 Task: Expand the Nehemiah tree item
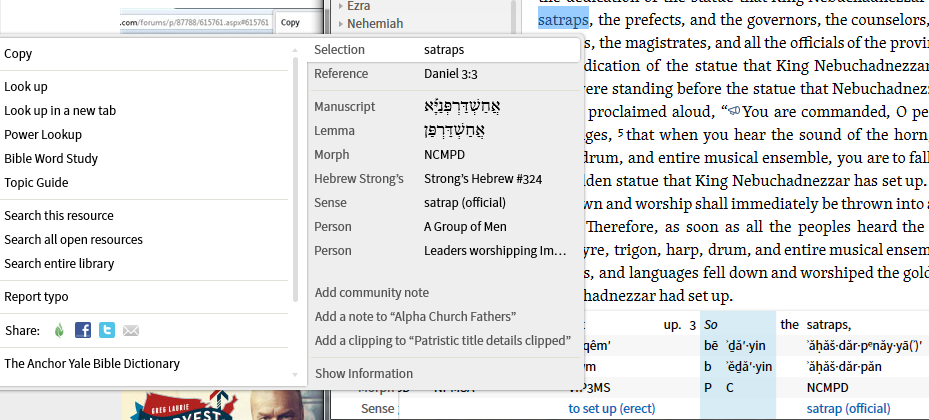point(341,24)
